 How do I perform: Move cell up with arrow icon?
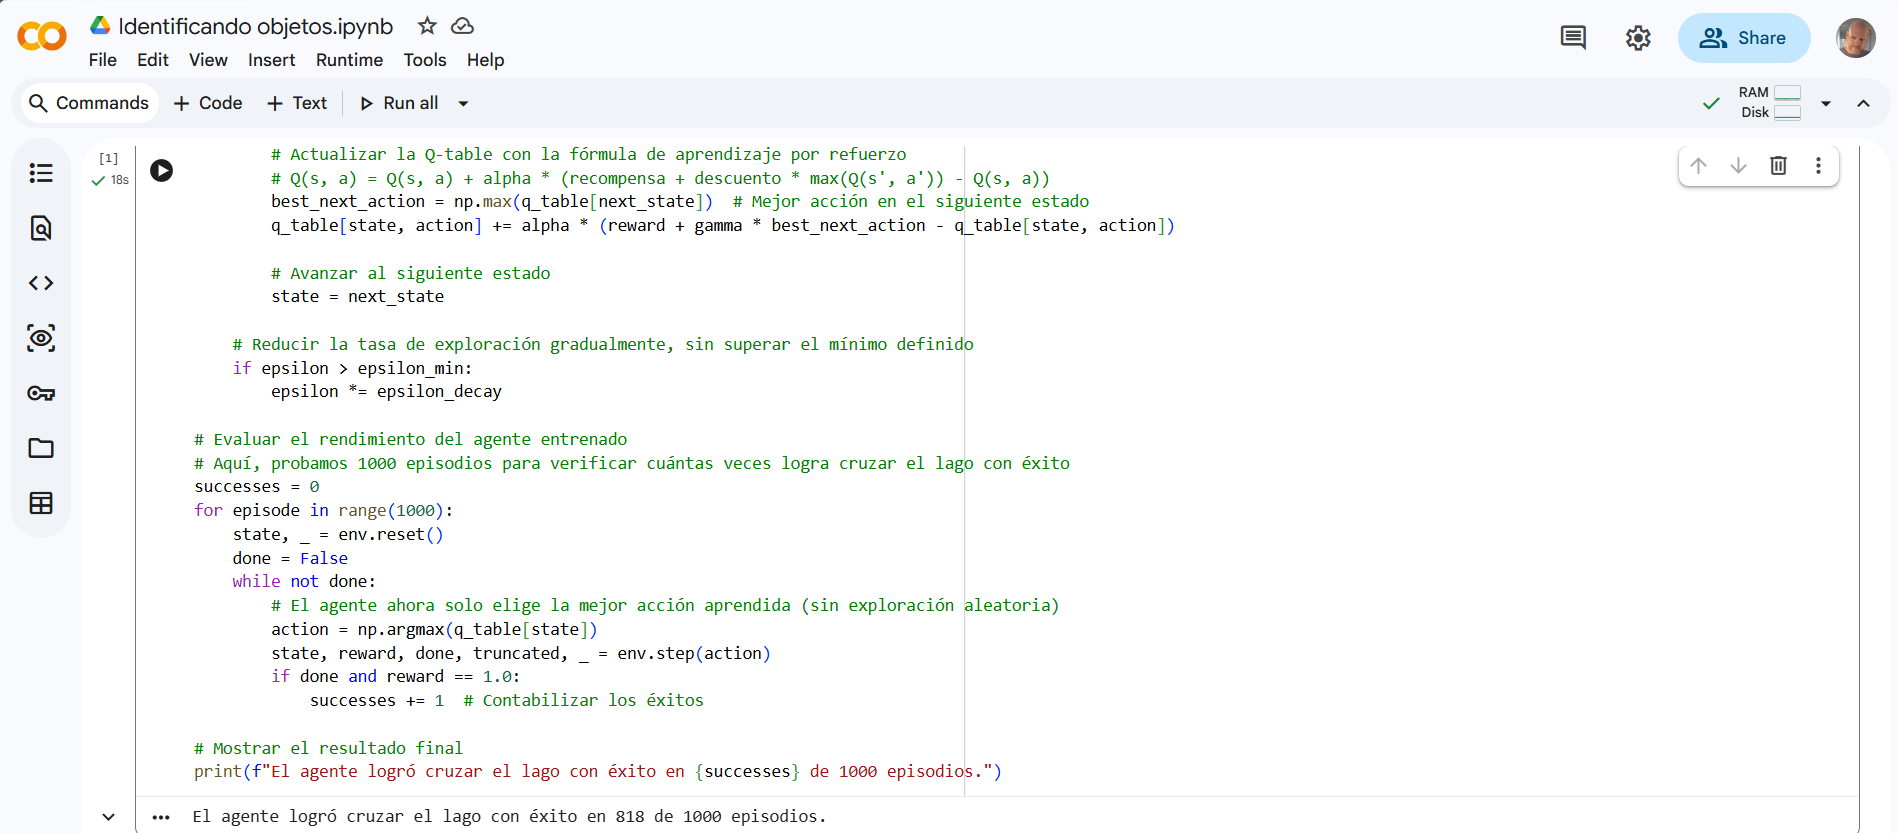1698,165
